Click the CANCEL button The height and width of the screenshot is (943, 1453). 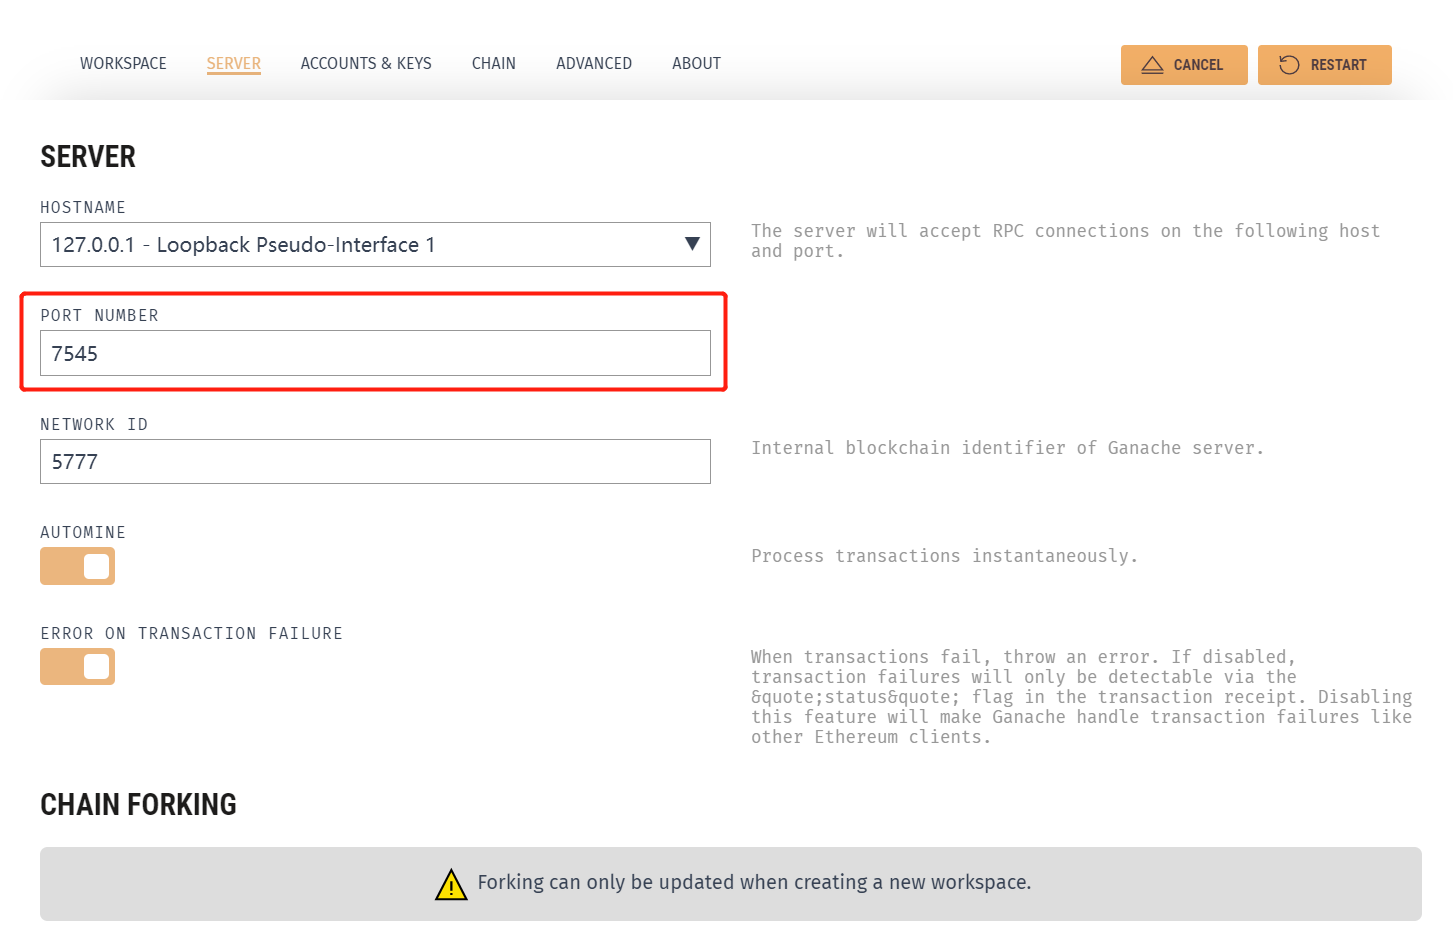pyautogui.click(x=1184, y=64)
